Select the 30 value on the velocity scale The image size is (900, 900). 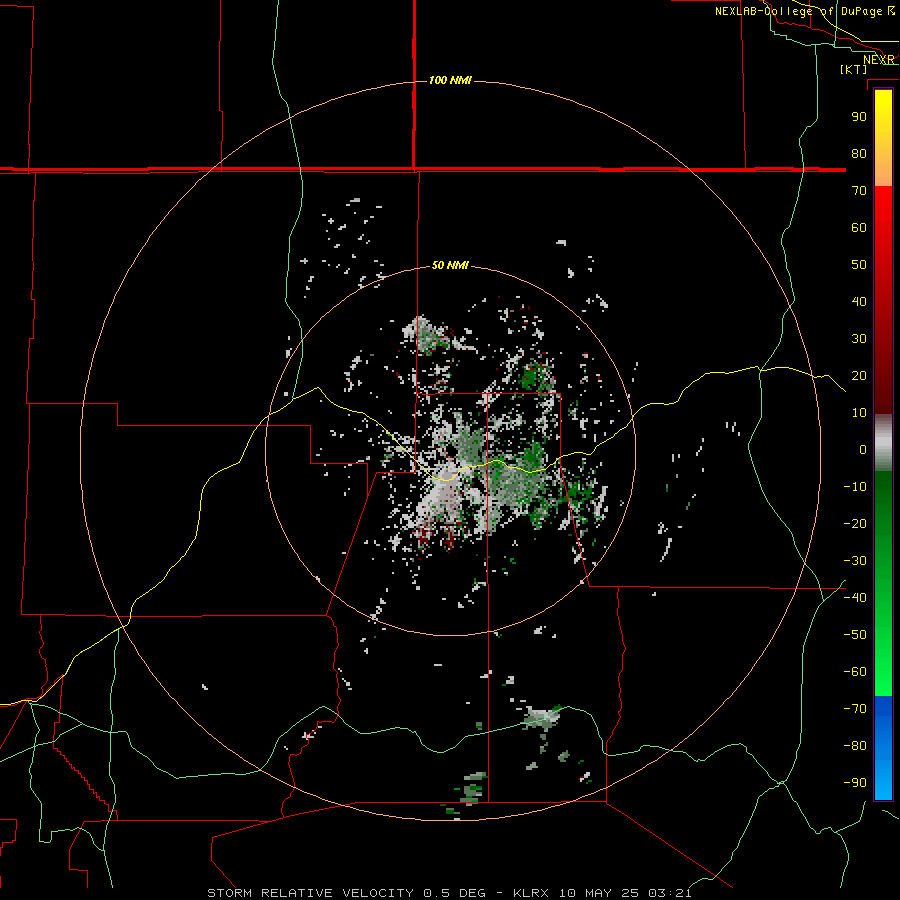click(859, 339)
